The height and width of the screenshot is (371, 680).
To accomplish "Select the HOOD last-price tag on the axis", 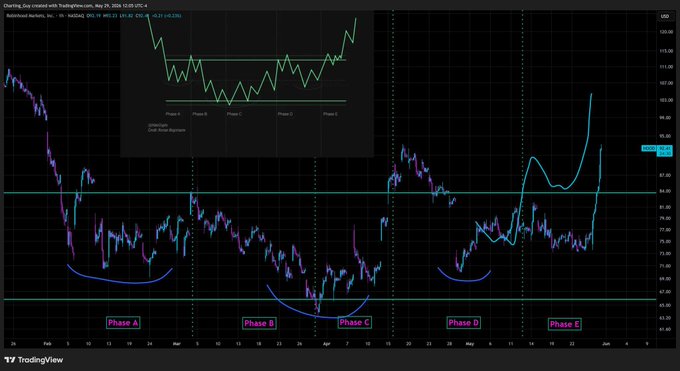I will click(x=657, y=151).
